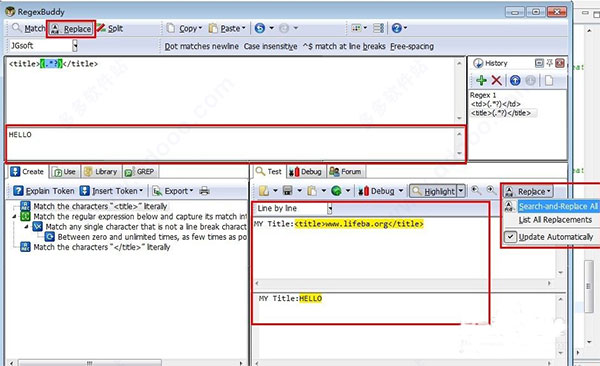The image size is (600, 366).
Task: Open the Line by line combo box
Action: click(x=294, y=208)
